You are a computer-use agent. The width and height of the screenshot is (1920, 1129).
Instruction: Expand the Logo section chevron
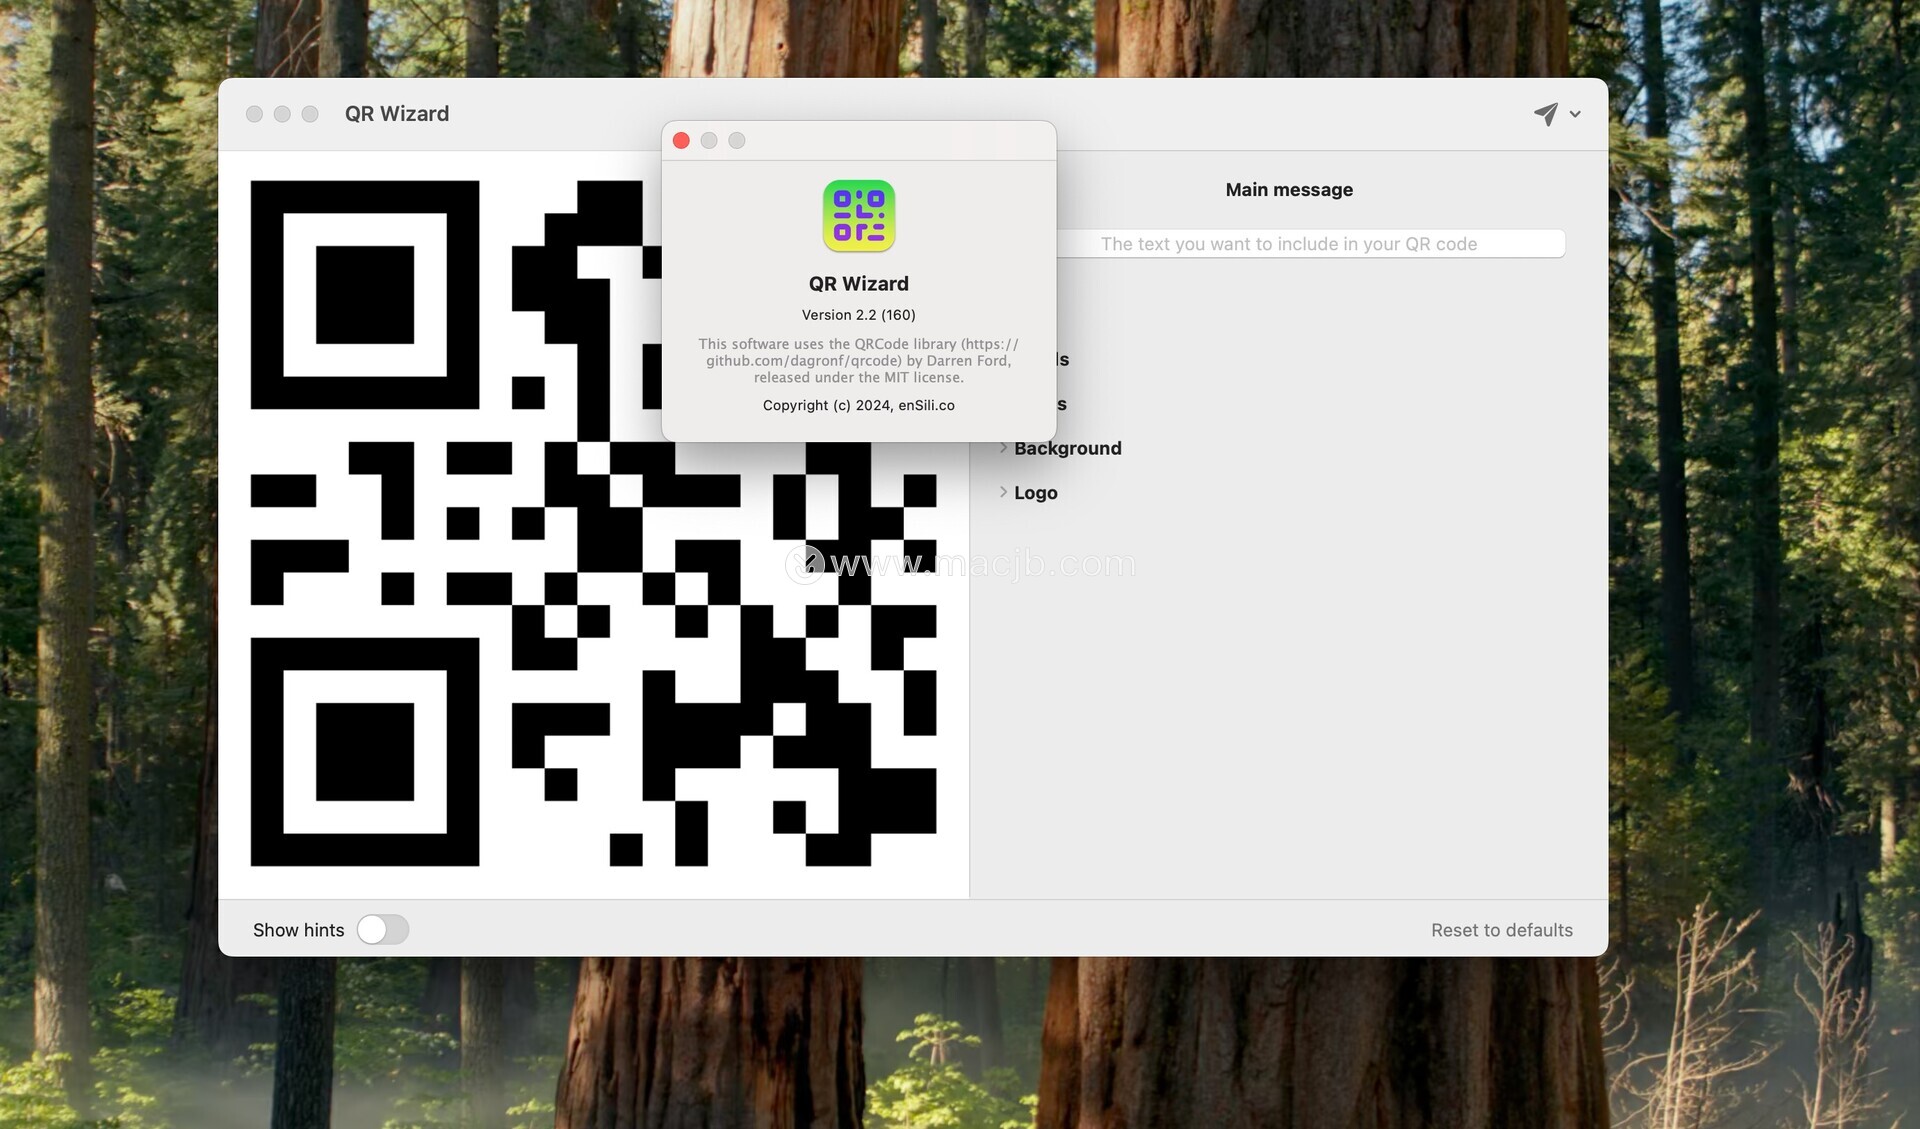1003,492
